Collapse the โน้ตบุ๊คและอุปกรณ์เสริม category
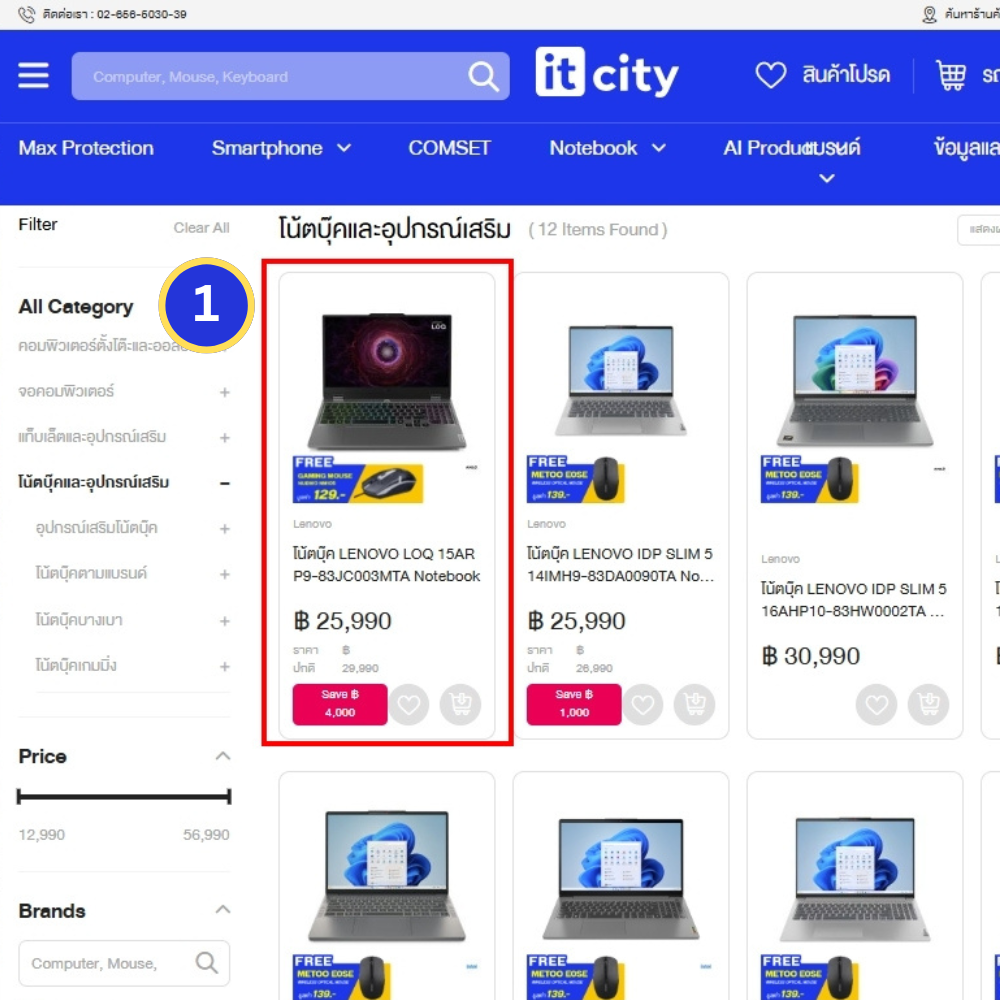 [224, 483]
